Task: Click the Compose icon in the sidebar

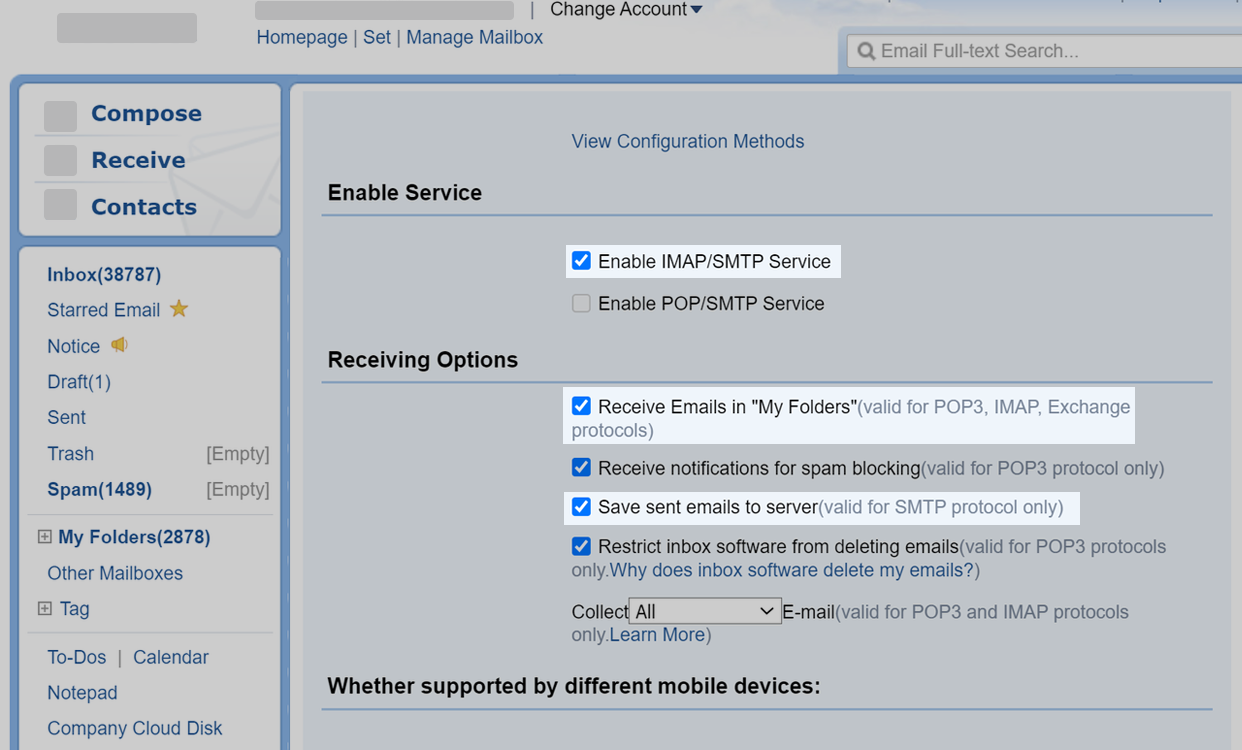Action: (60, 115)
